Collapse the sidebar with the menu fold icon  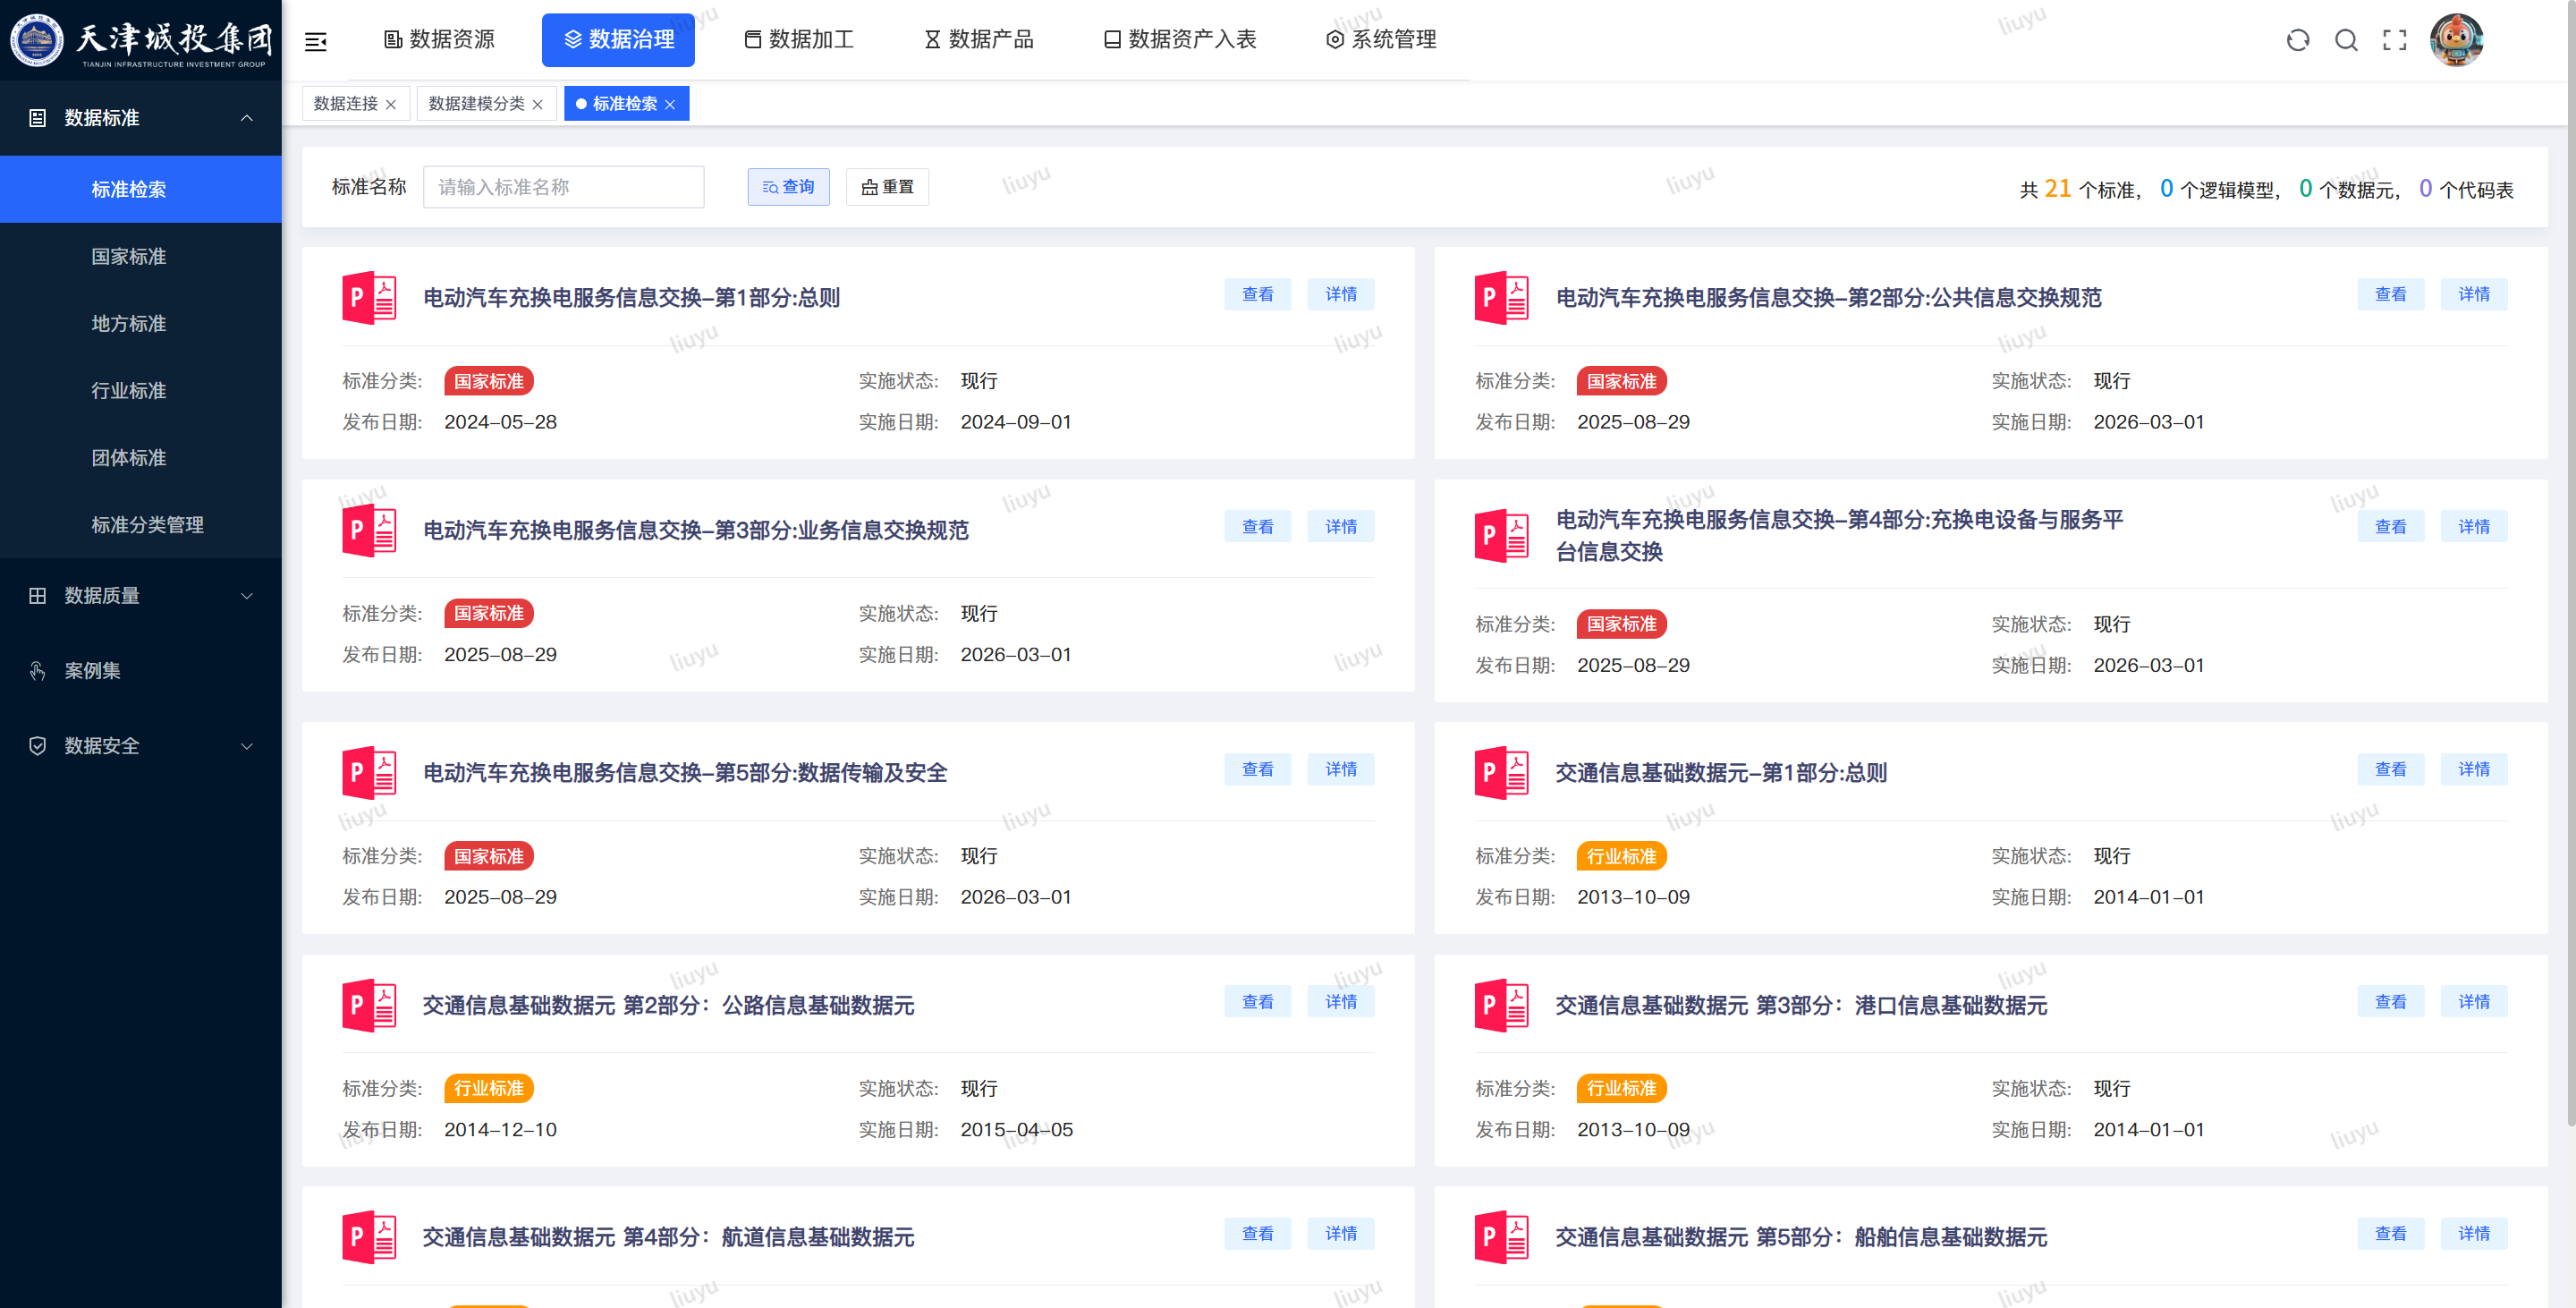[x=316, y=41]
